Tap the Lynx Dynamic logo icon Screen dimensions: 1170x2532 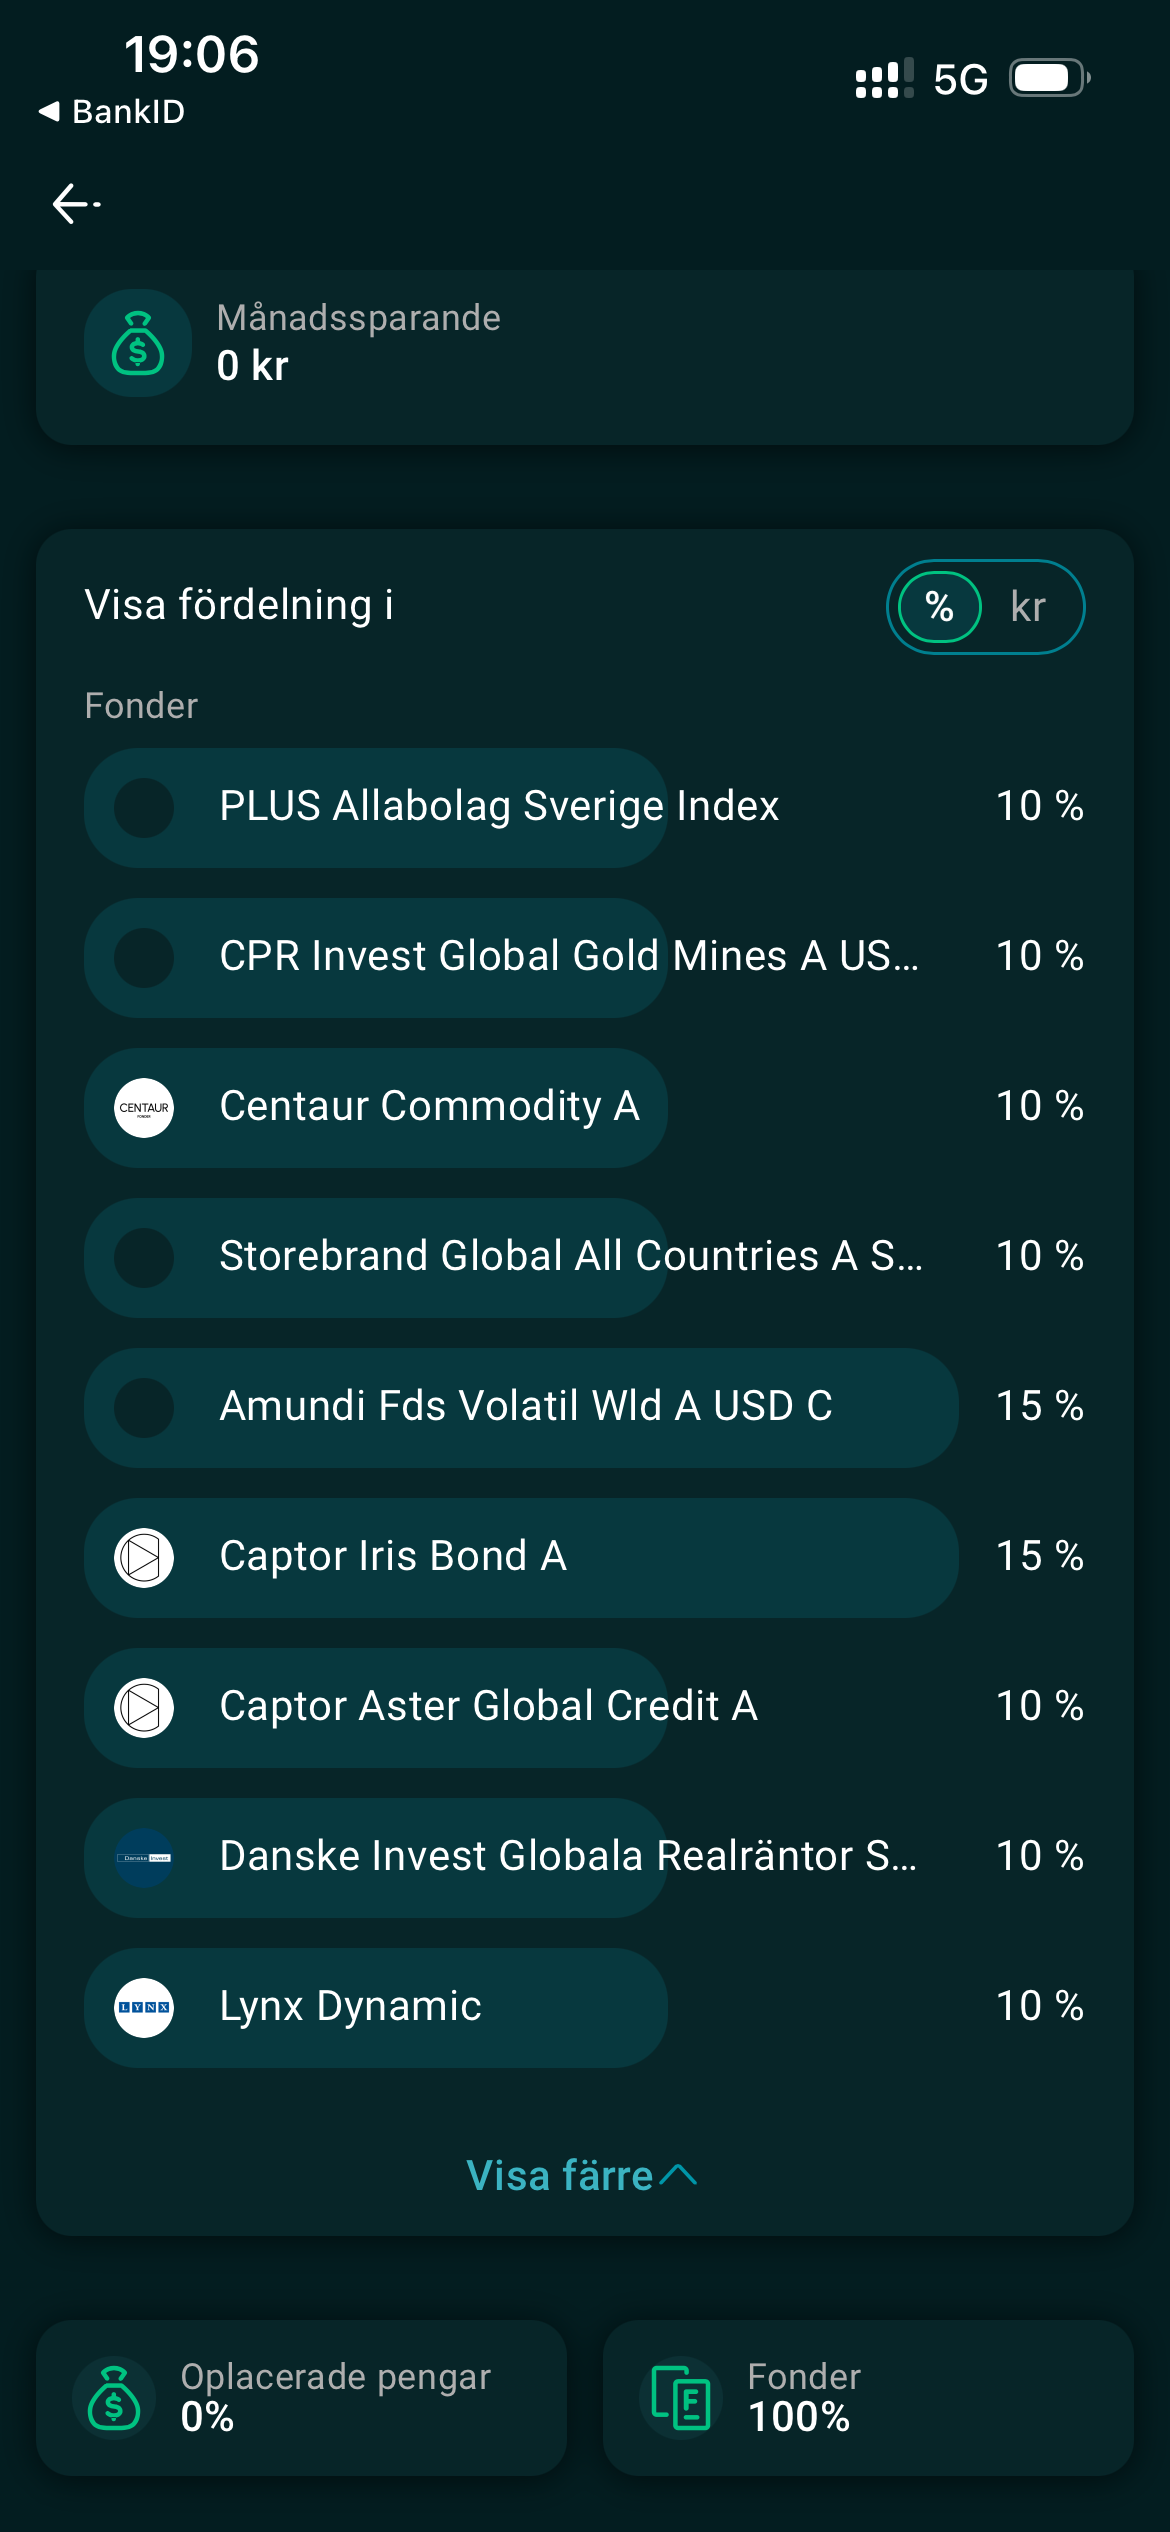(144, 2008)
